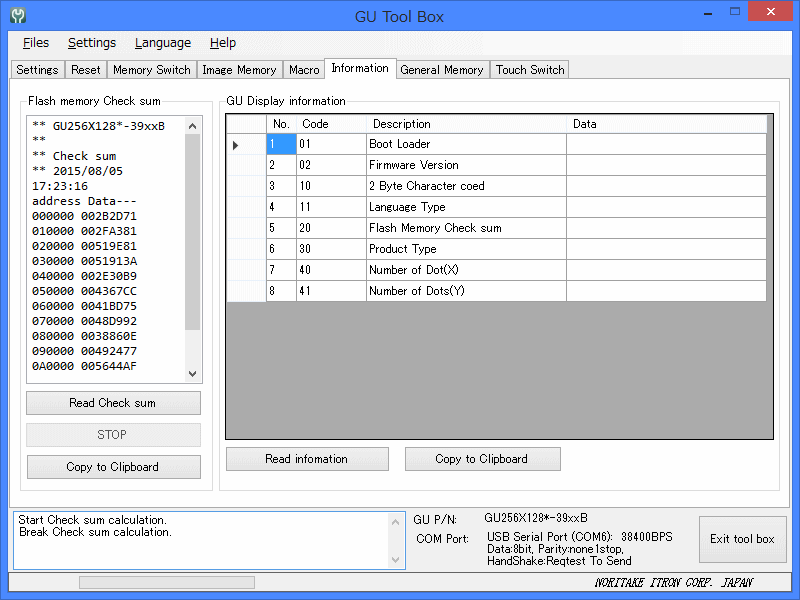Open the Files menu
This screenshot has height=600, width=800.
click(35, 43)
